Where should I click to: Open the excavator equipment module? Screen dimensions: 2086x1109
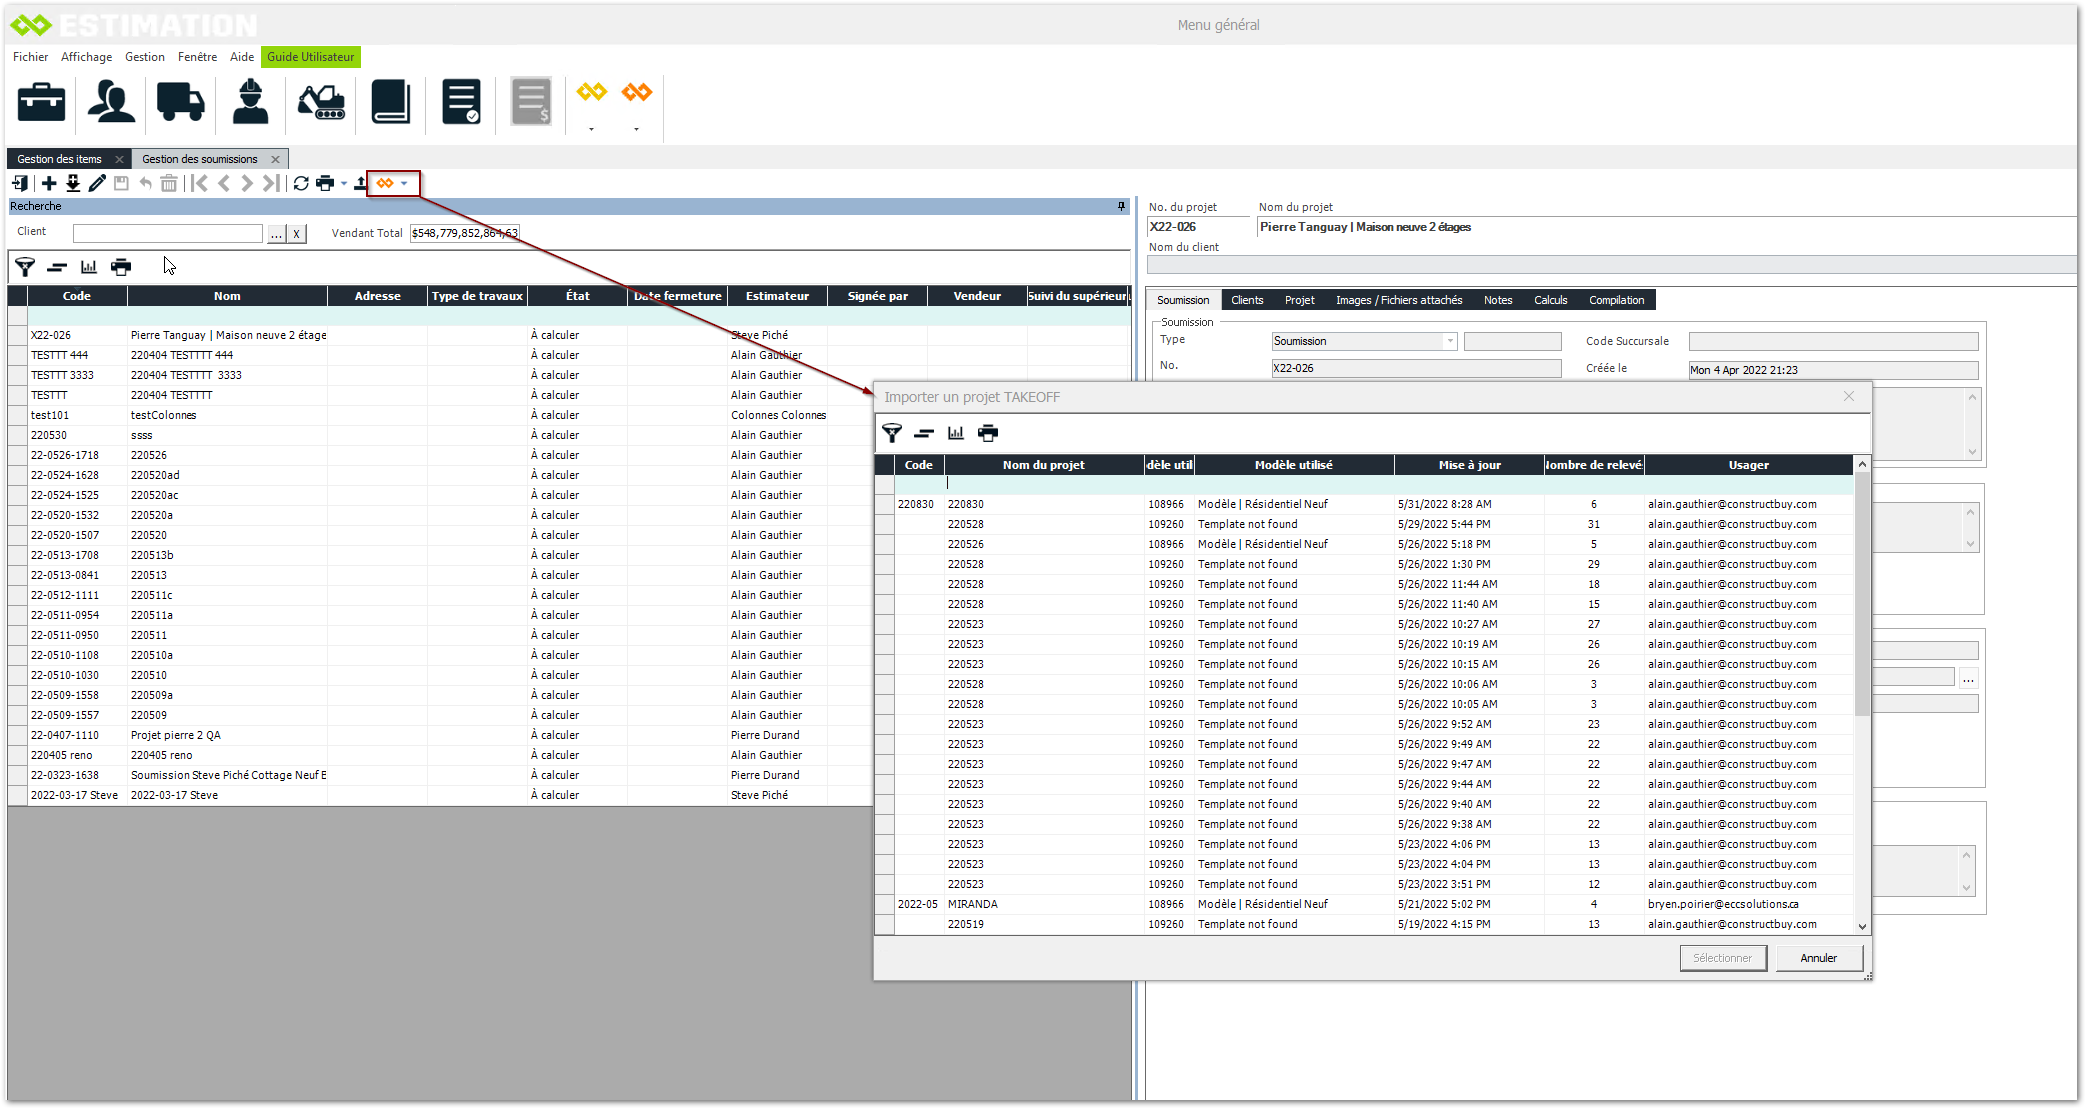point(321,102)
